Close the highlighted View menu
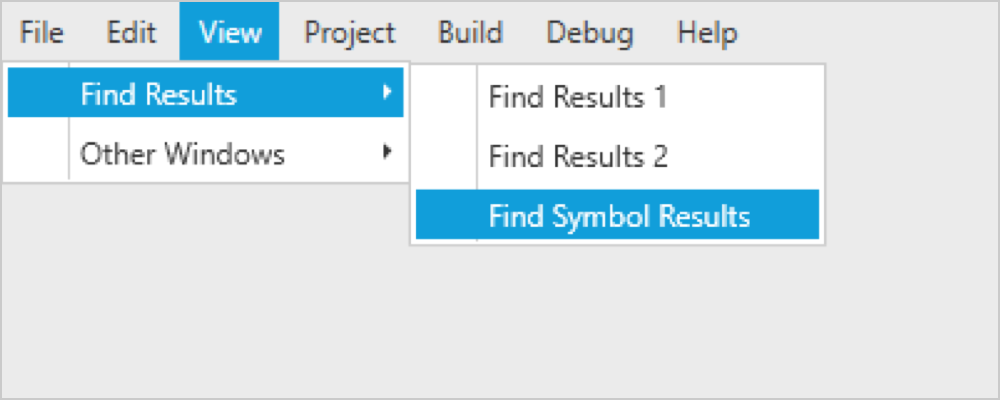Image resolution: width=1000 pixels, height=400 pixels. pyautogui.click(x=230, y=33)
